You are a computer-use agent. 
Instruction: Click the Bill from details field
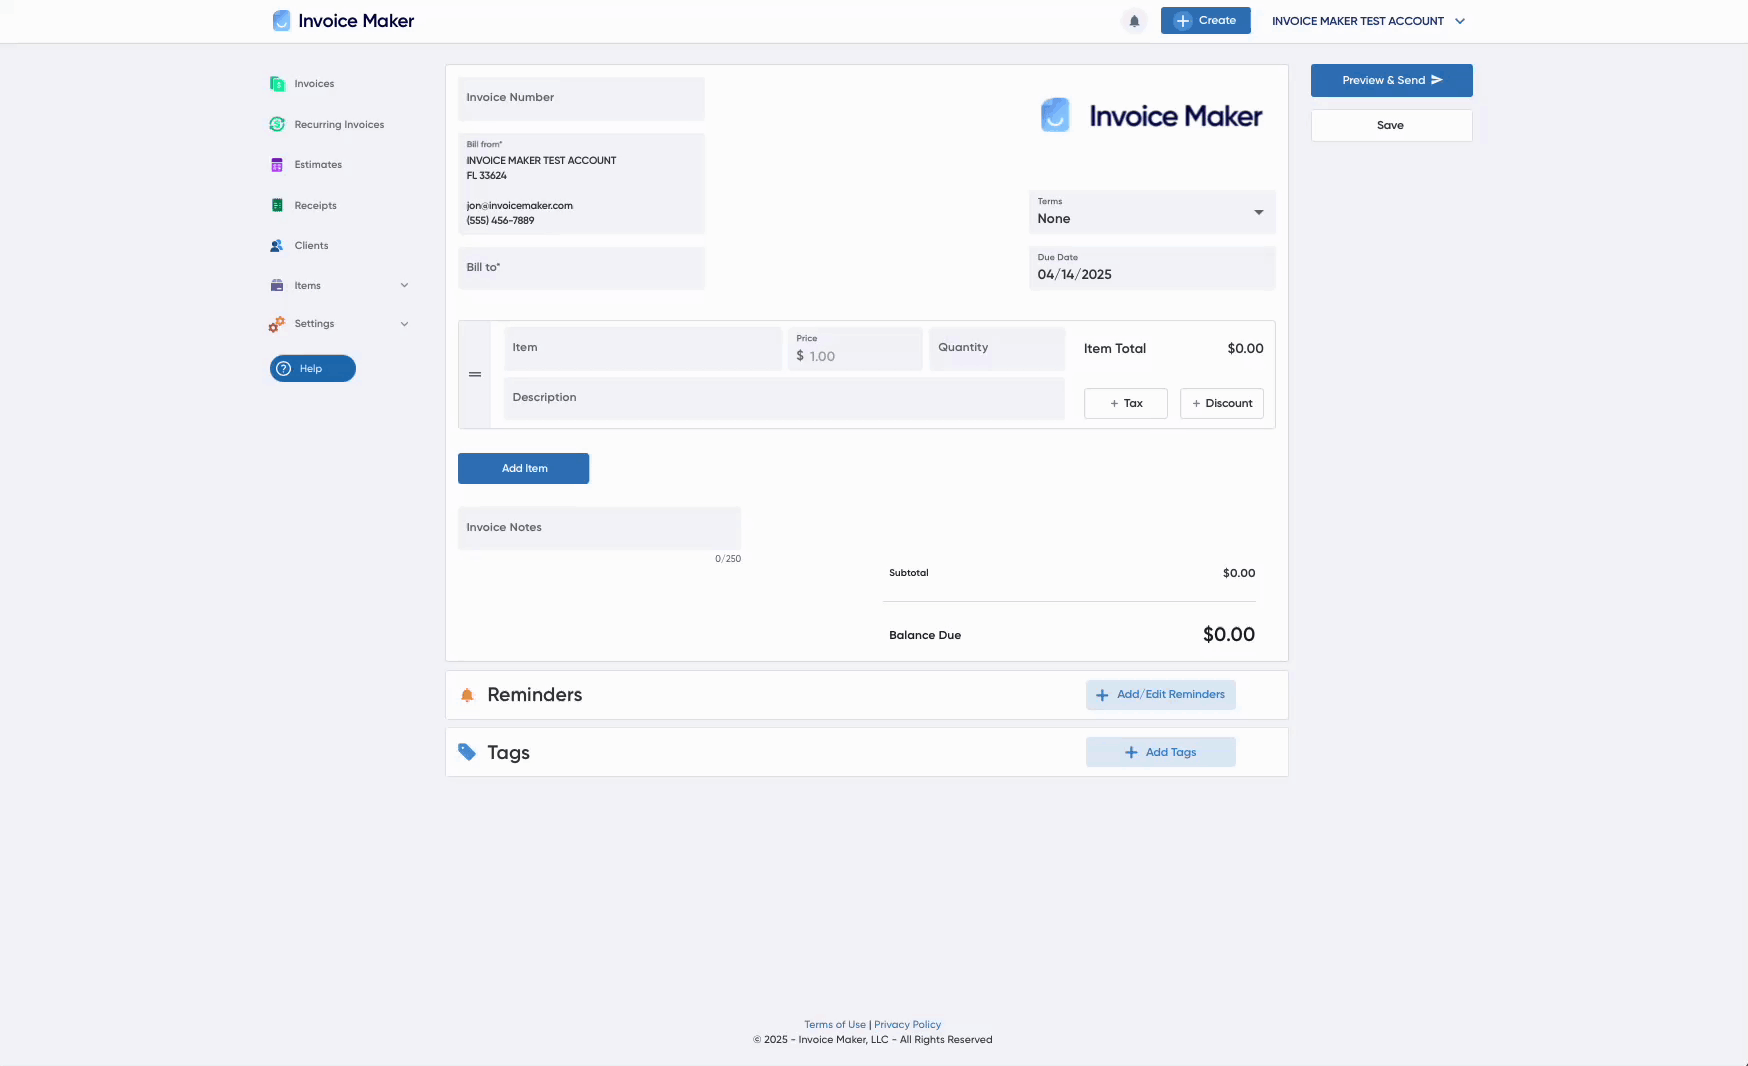(x=581, y=183)
